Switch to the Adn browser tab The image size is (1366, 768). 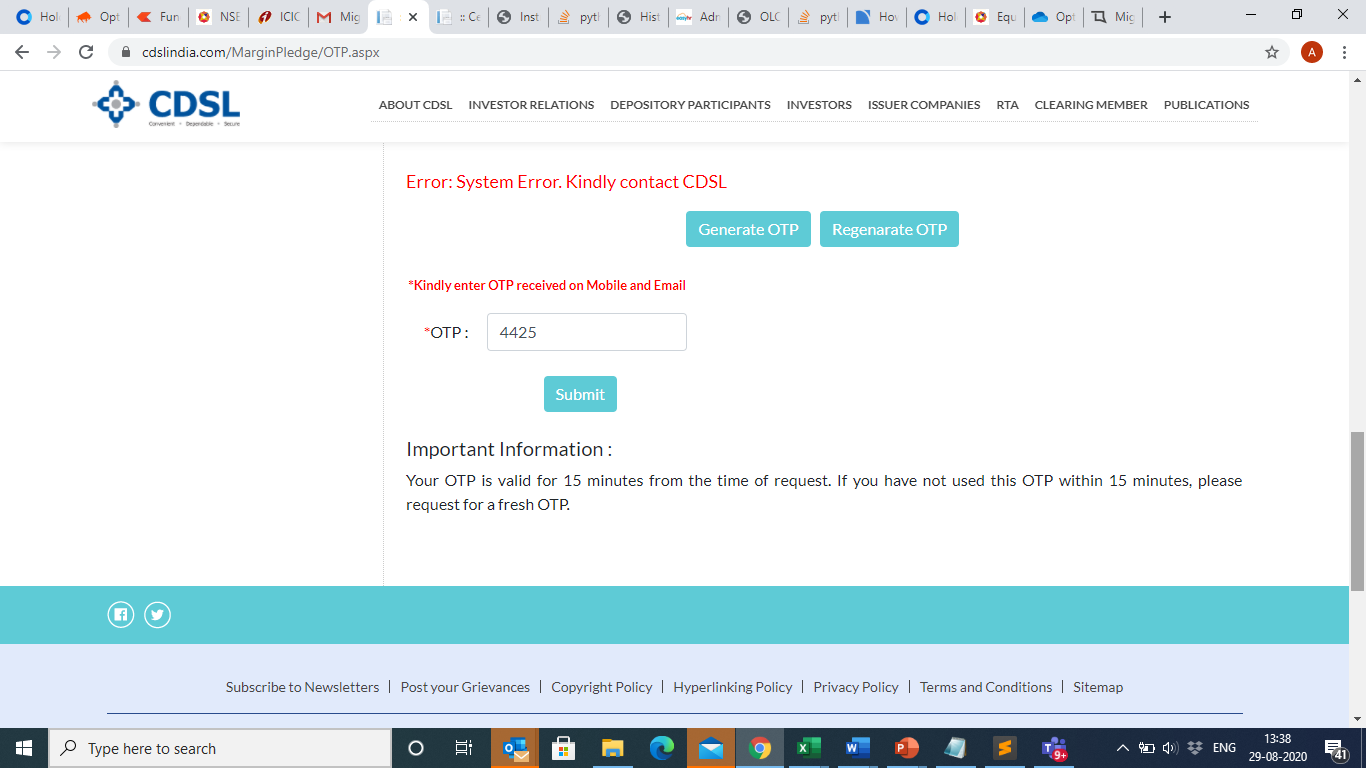698,17
